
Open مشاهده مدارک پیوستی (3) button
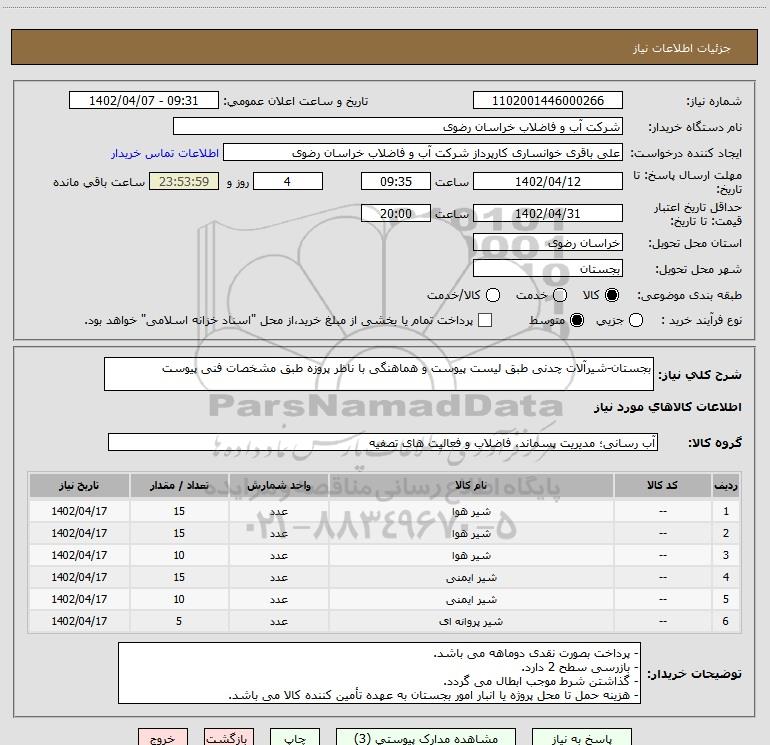426,738
